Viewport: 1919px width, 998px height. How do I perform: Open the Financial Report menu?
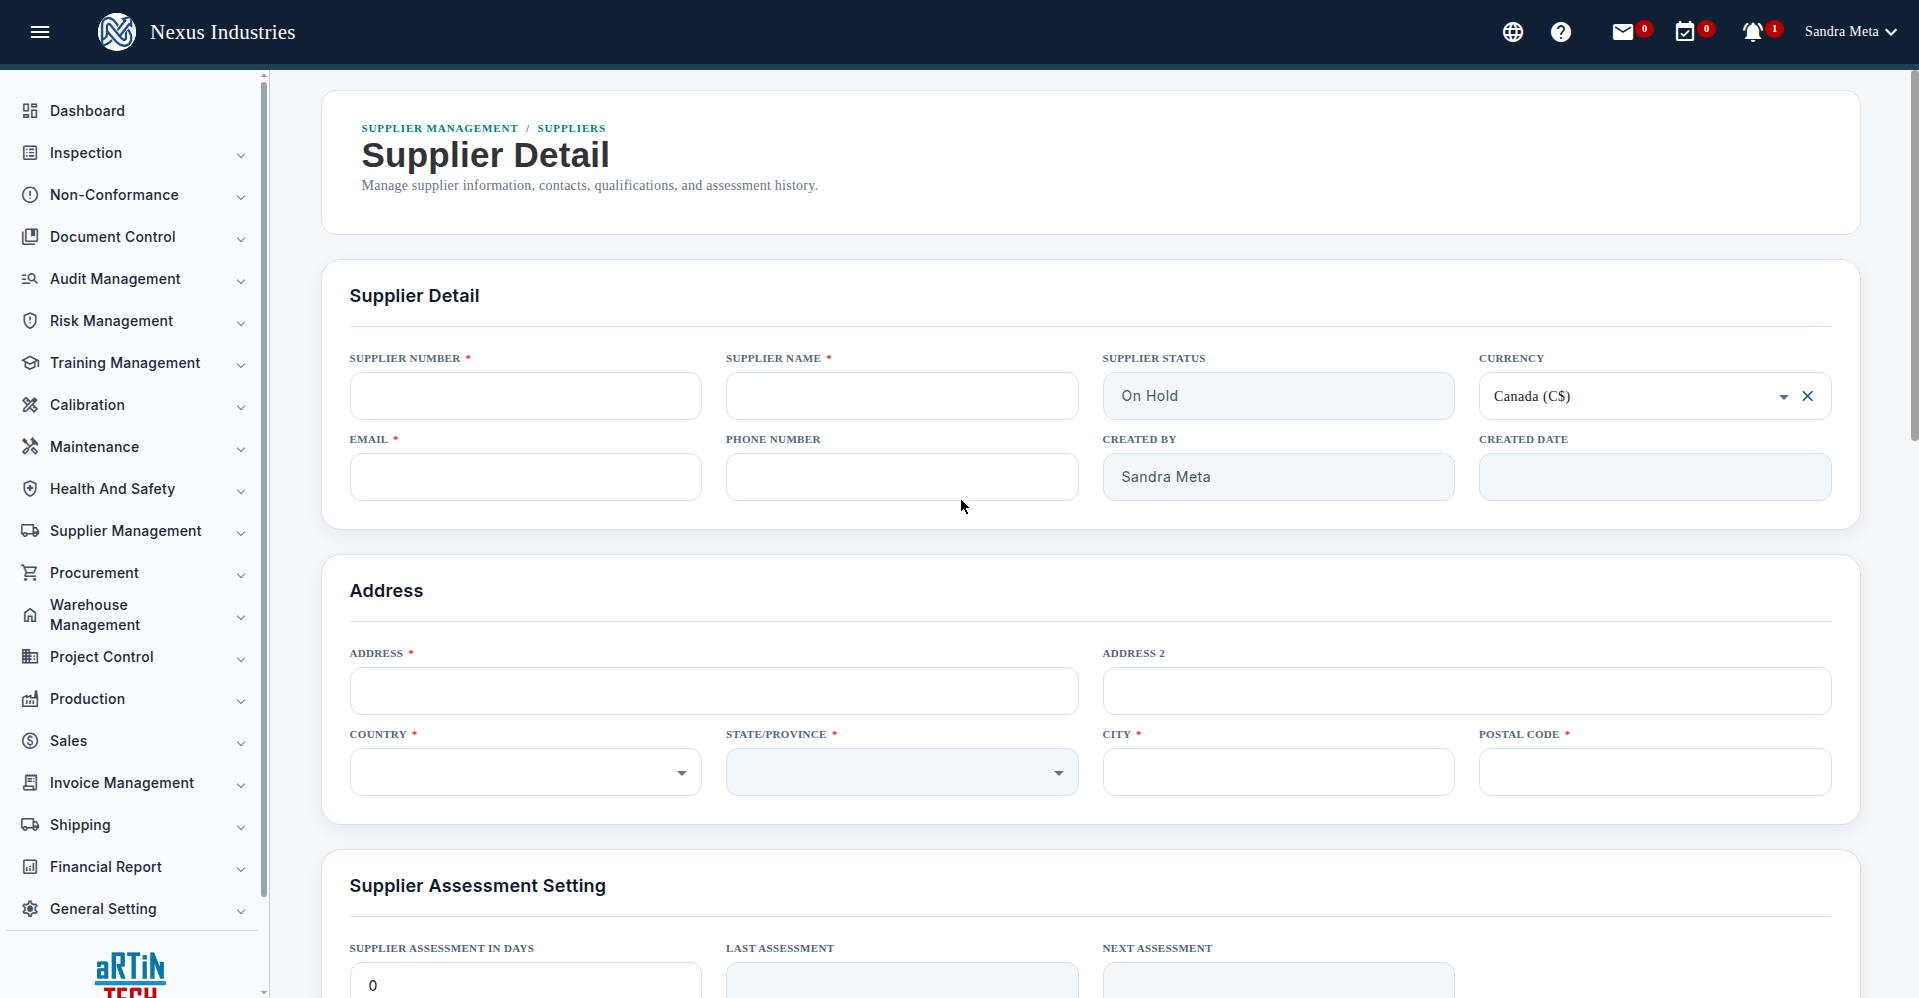tap(134, 867)
